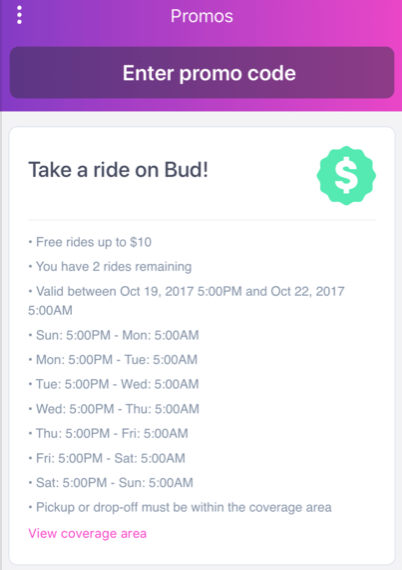Click the Promos header title
This screenshot has width=402, height=570.
tap(202, 16)
